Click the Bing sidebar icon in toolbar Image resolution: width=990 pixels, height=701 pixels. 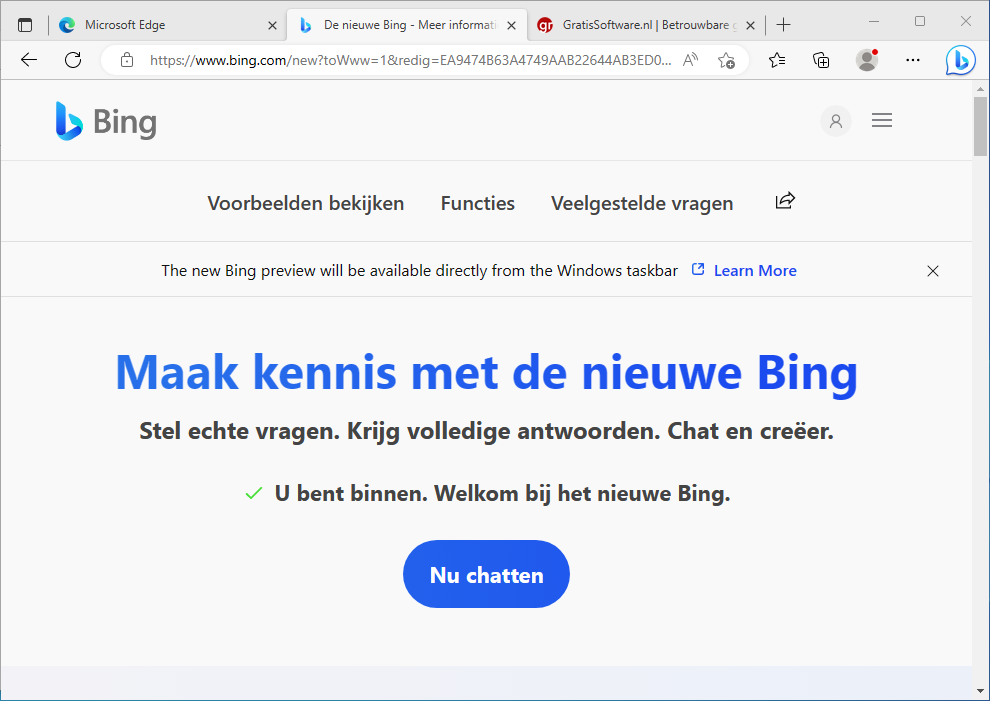tap(960, 60)
